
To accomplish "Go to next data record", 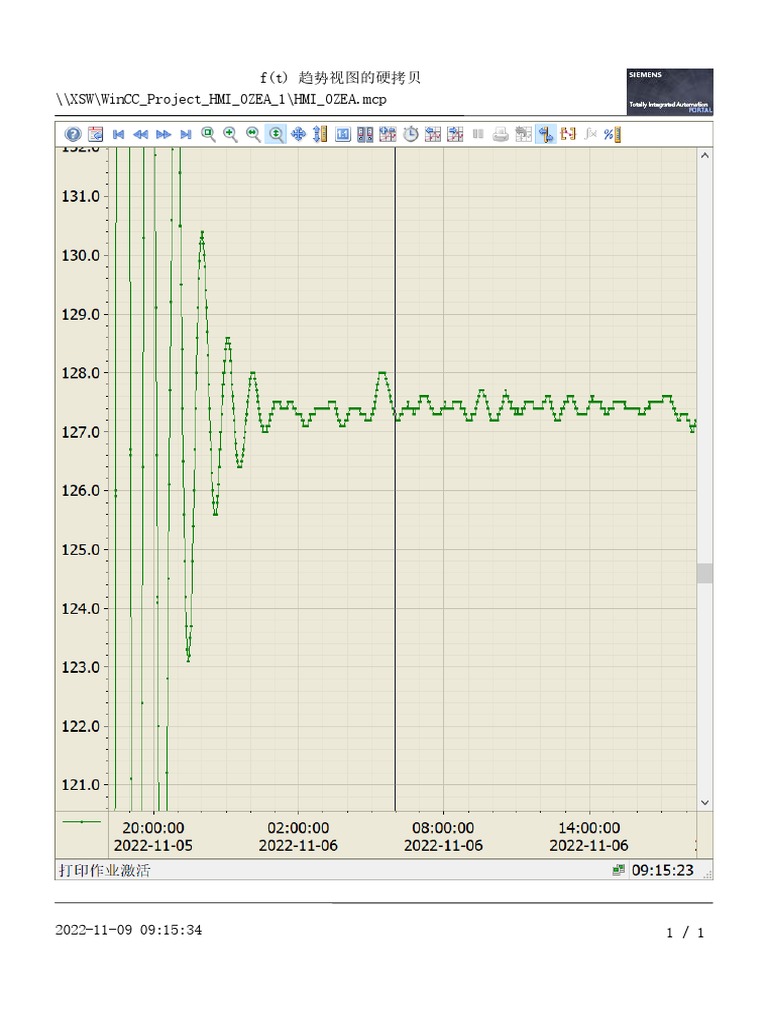I will [x=163, y=135].
